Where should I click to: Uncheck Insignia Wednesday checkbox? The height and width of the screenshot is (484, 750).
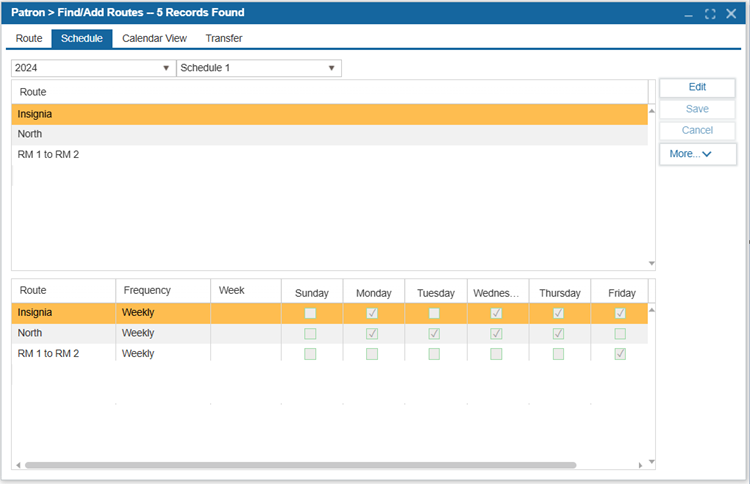496,313
